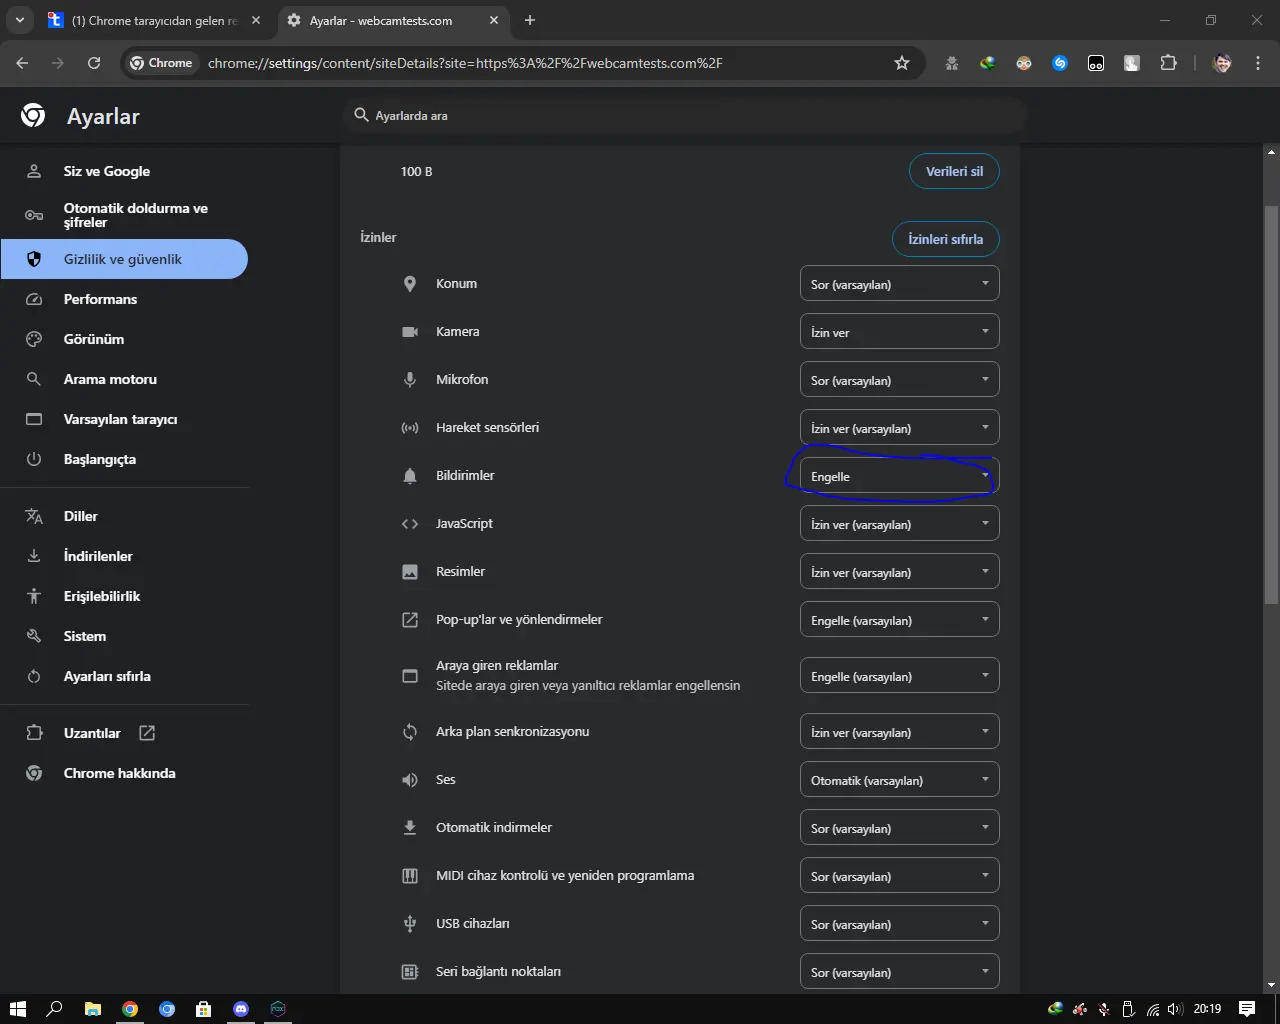
Task: Open the Extensions puzzle icon
Action: [1168, 63]
